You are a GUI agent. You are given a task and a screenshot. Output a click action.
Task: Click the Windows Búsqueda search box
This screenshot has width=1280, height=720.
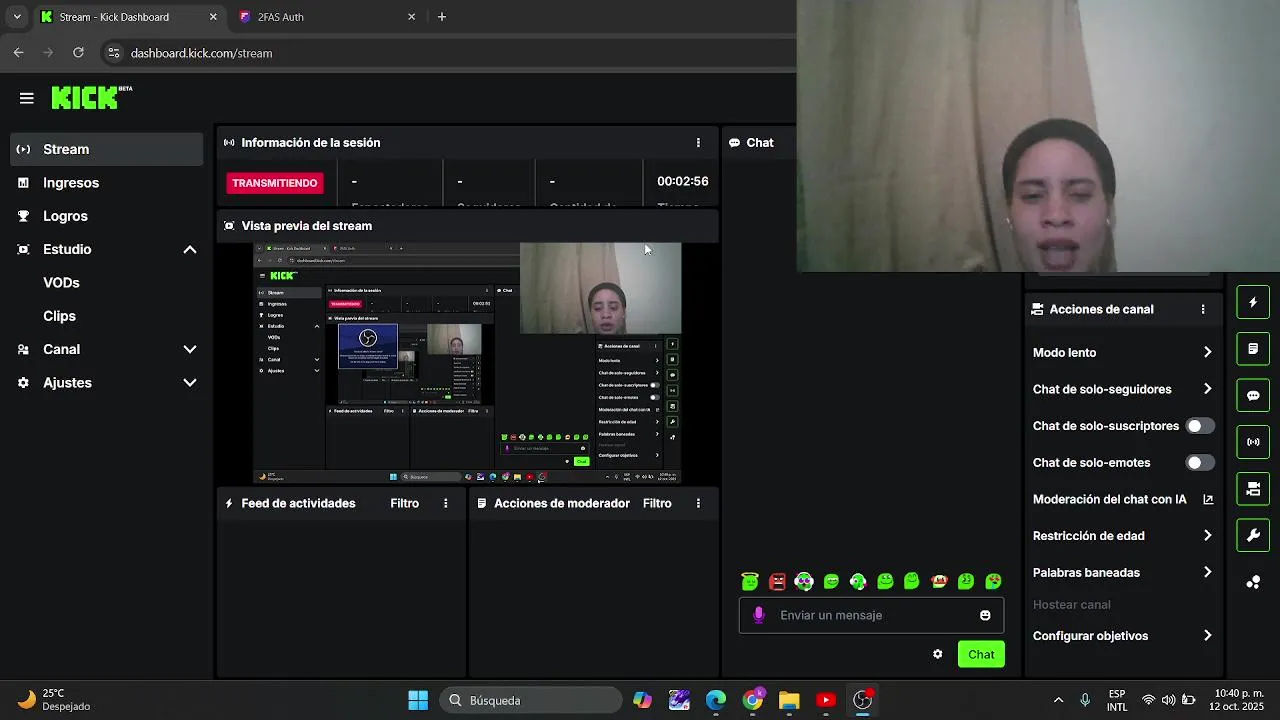pyautogui.click(x=531, y=700)
